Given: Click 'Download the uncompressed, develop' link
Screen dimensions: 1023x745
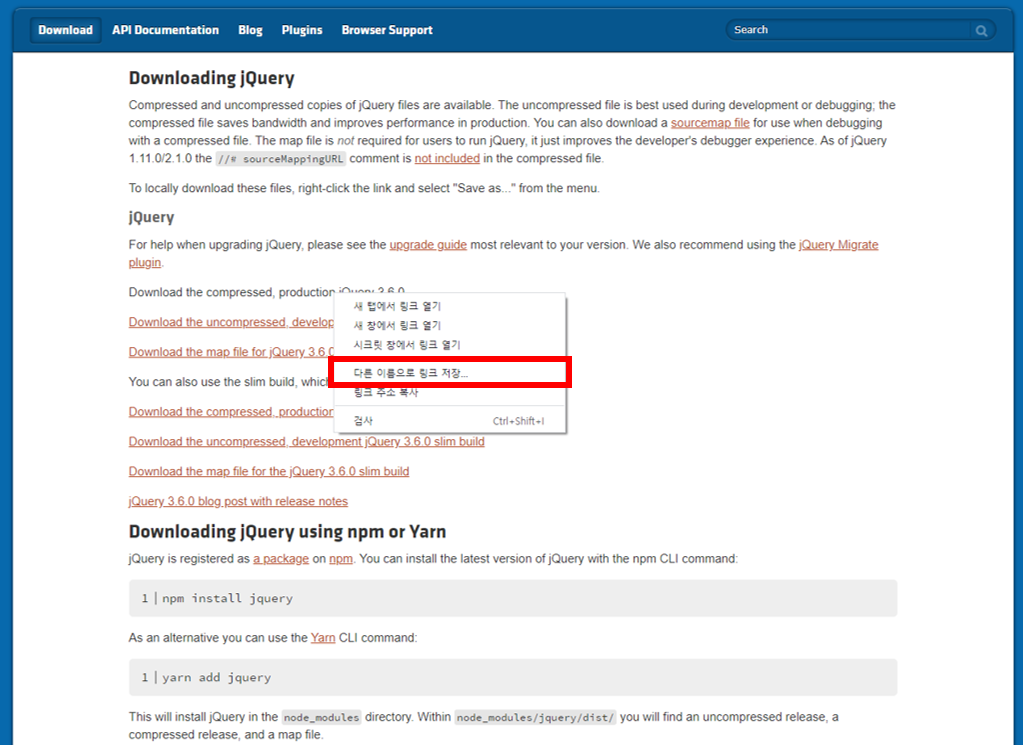Looking at the screenshot, I should click(x=231, y=322).
